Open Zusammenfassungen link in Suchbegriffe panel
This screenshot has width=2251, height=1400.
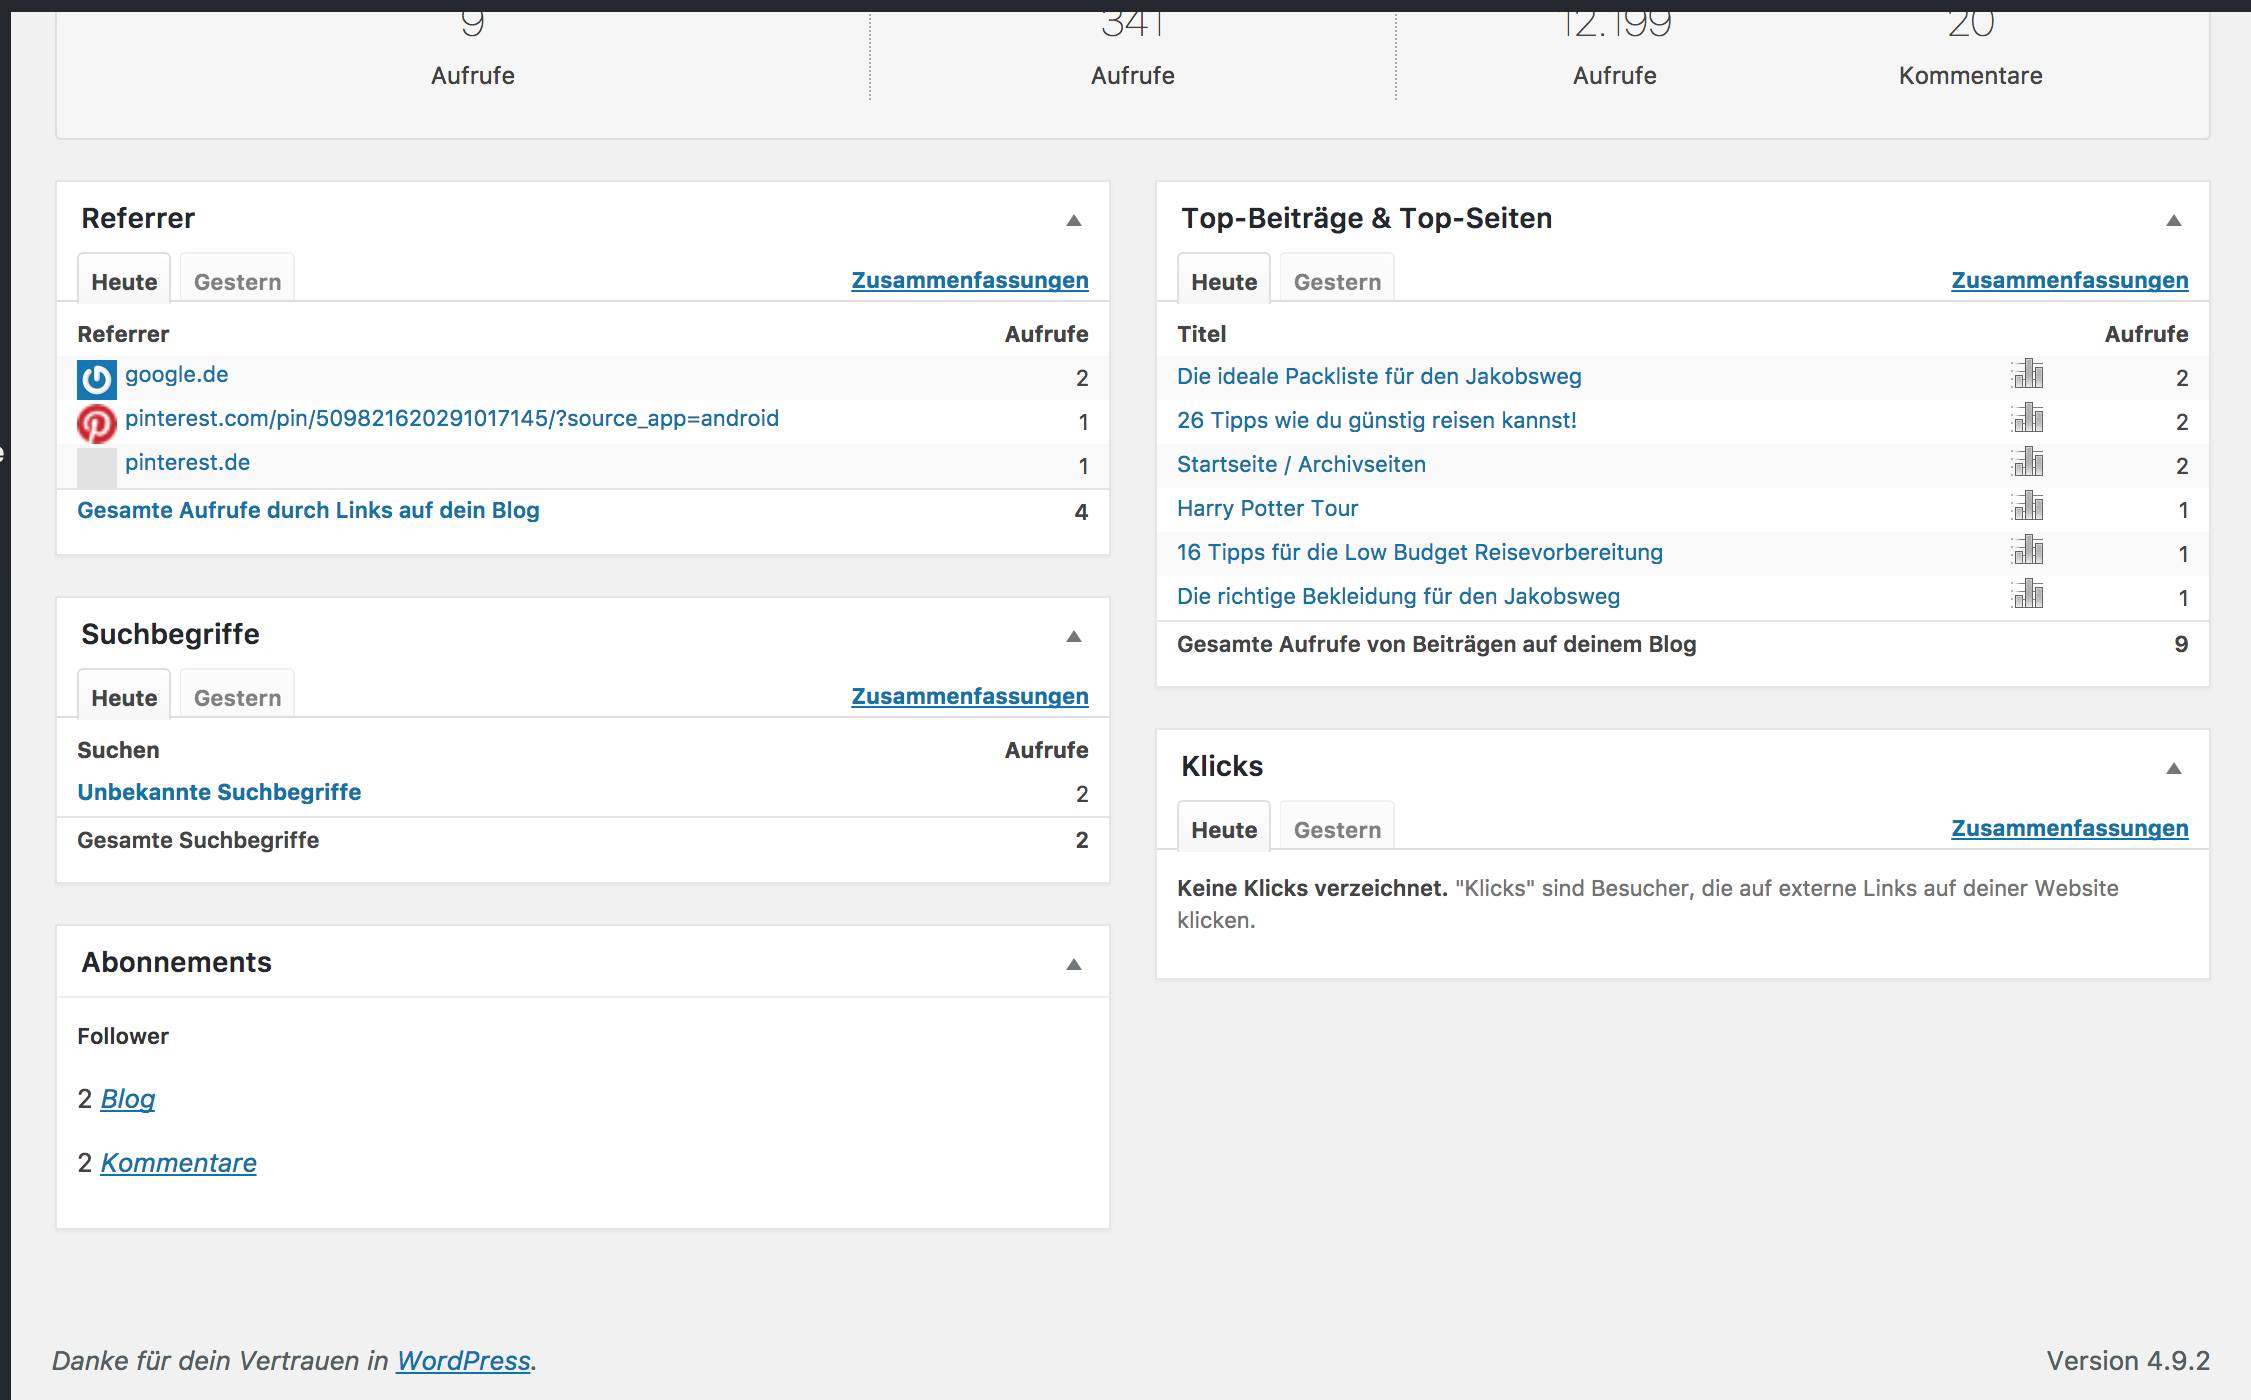coord(969,696)
